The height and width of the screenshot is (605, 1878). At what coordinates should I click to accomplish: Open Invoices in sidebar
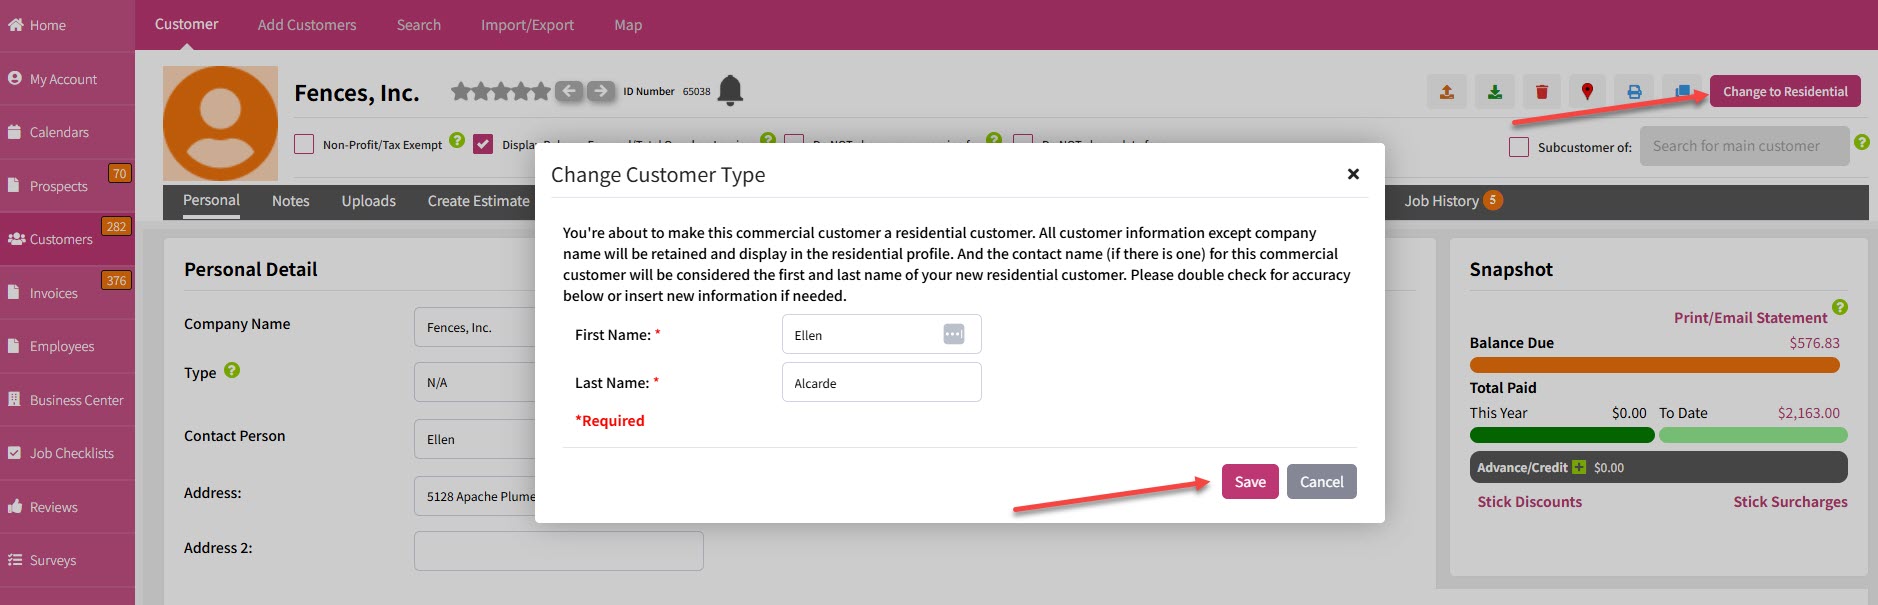point(67,293)
